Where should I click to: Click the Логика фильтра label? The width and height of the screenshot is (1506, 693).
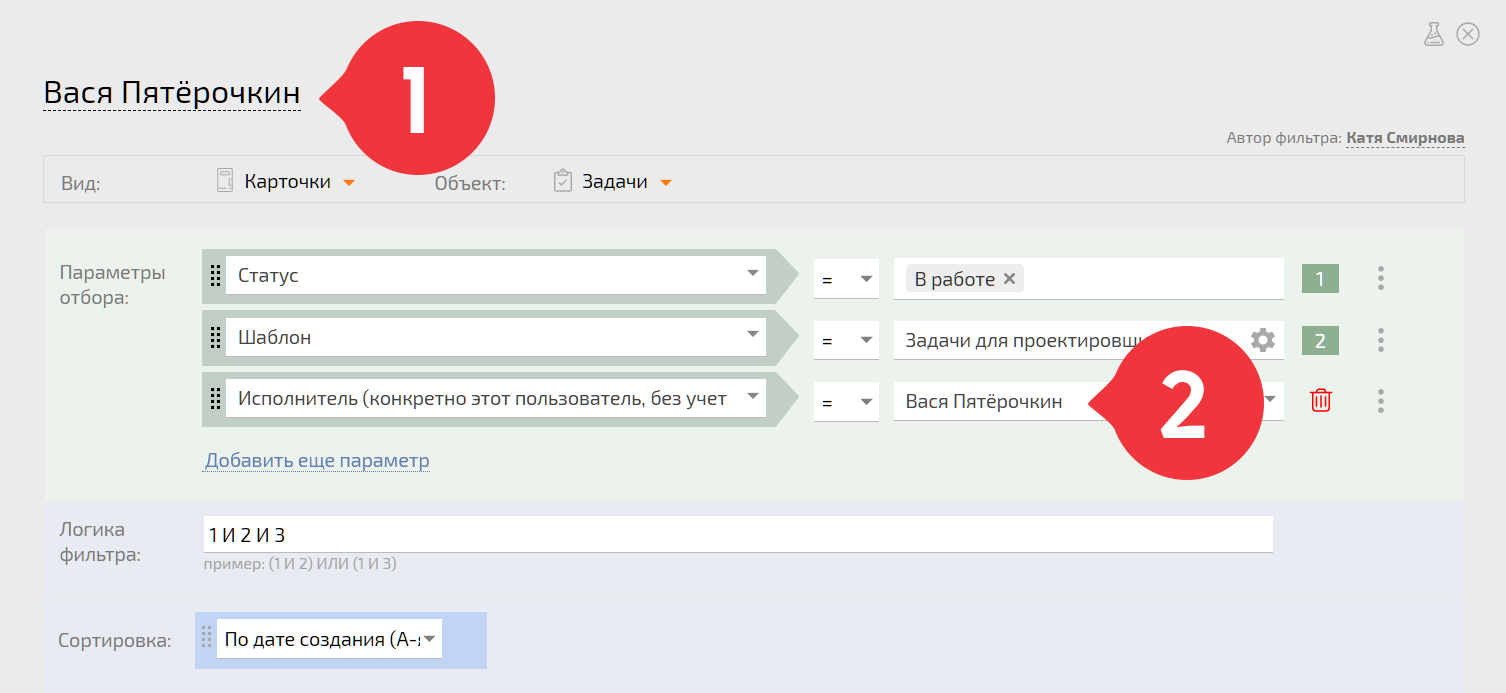click(100, 542)
